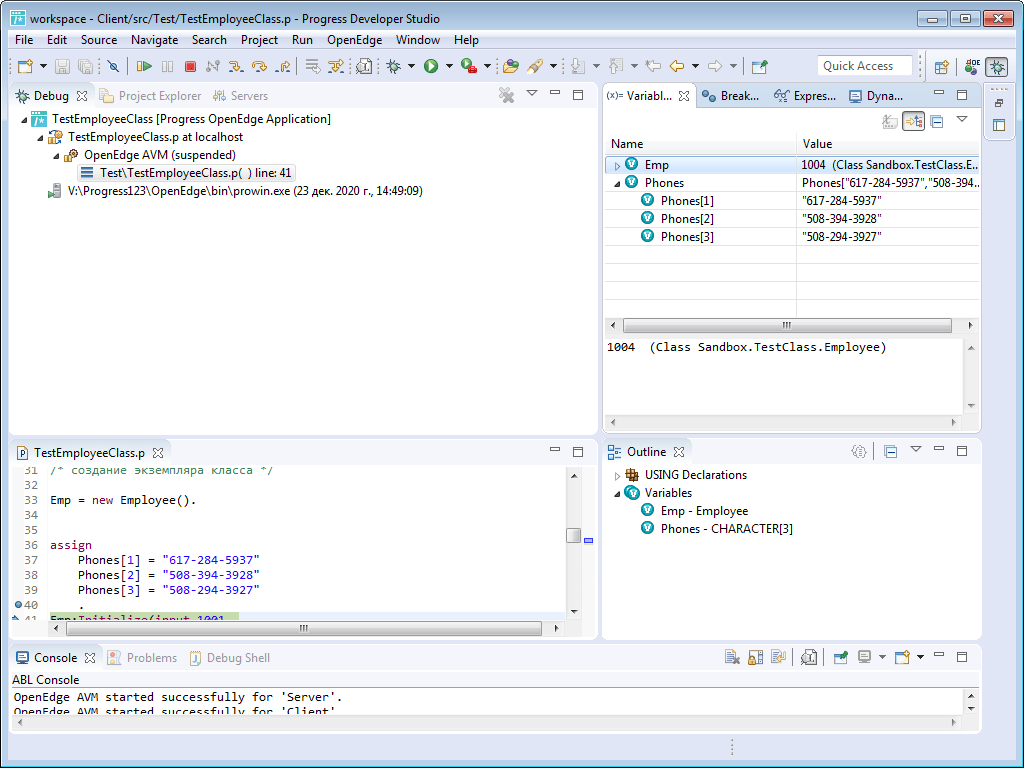
Task: Select stack frame Test\TestEmployeeClass.p line 41
Action: tap(187, 173)
